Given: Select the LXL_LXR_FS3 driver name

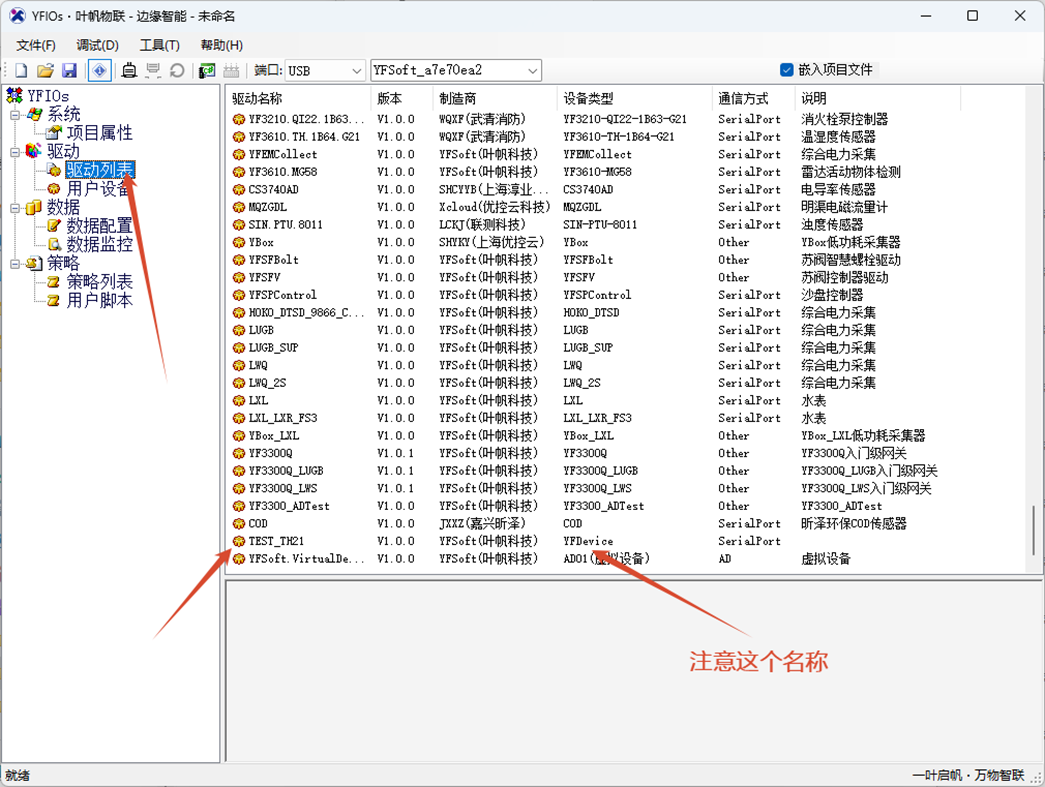Looking at the screenshot, I should [283, 418].
